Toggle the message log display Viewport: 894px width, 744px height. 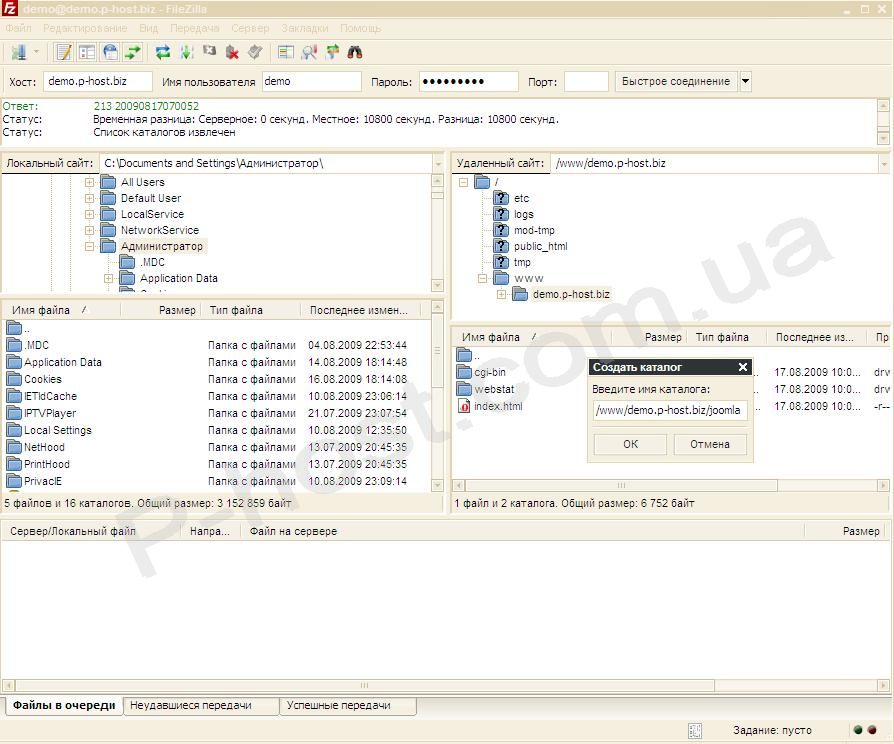tap(63, 52)
